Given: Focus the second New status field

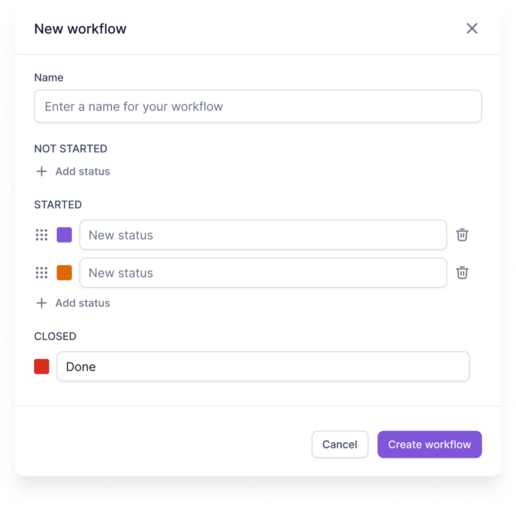Looking at the screenshot, I should [263, 273].
